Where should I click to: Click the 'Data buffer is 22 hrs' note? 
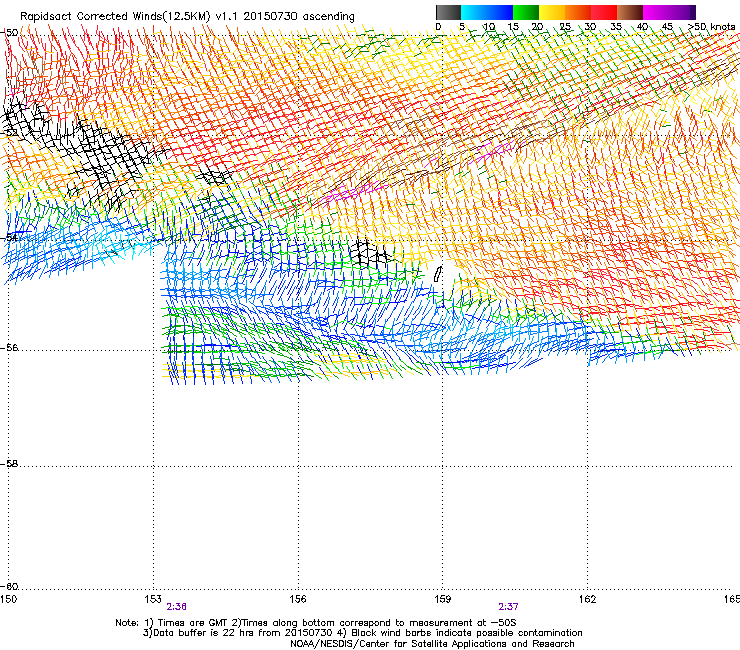362,633
